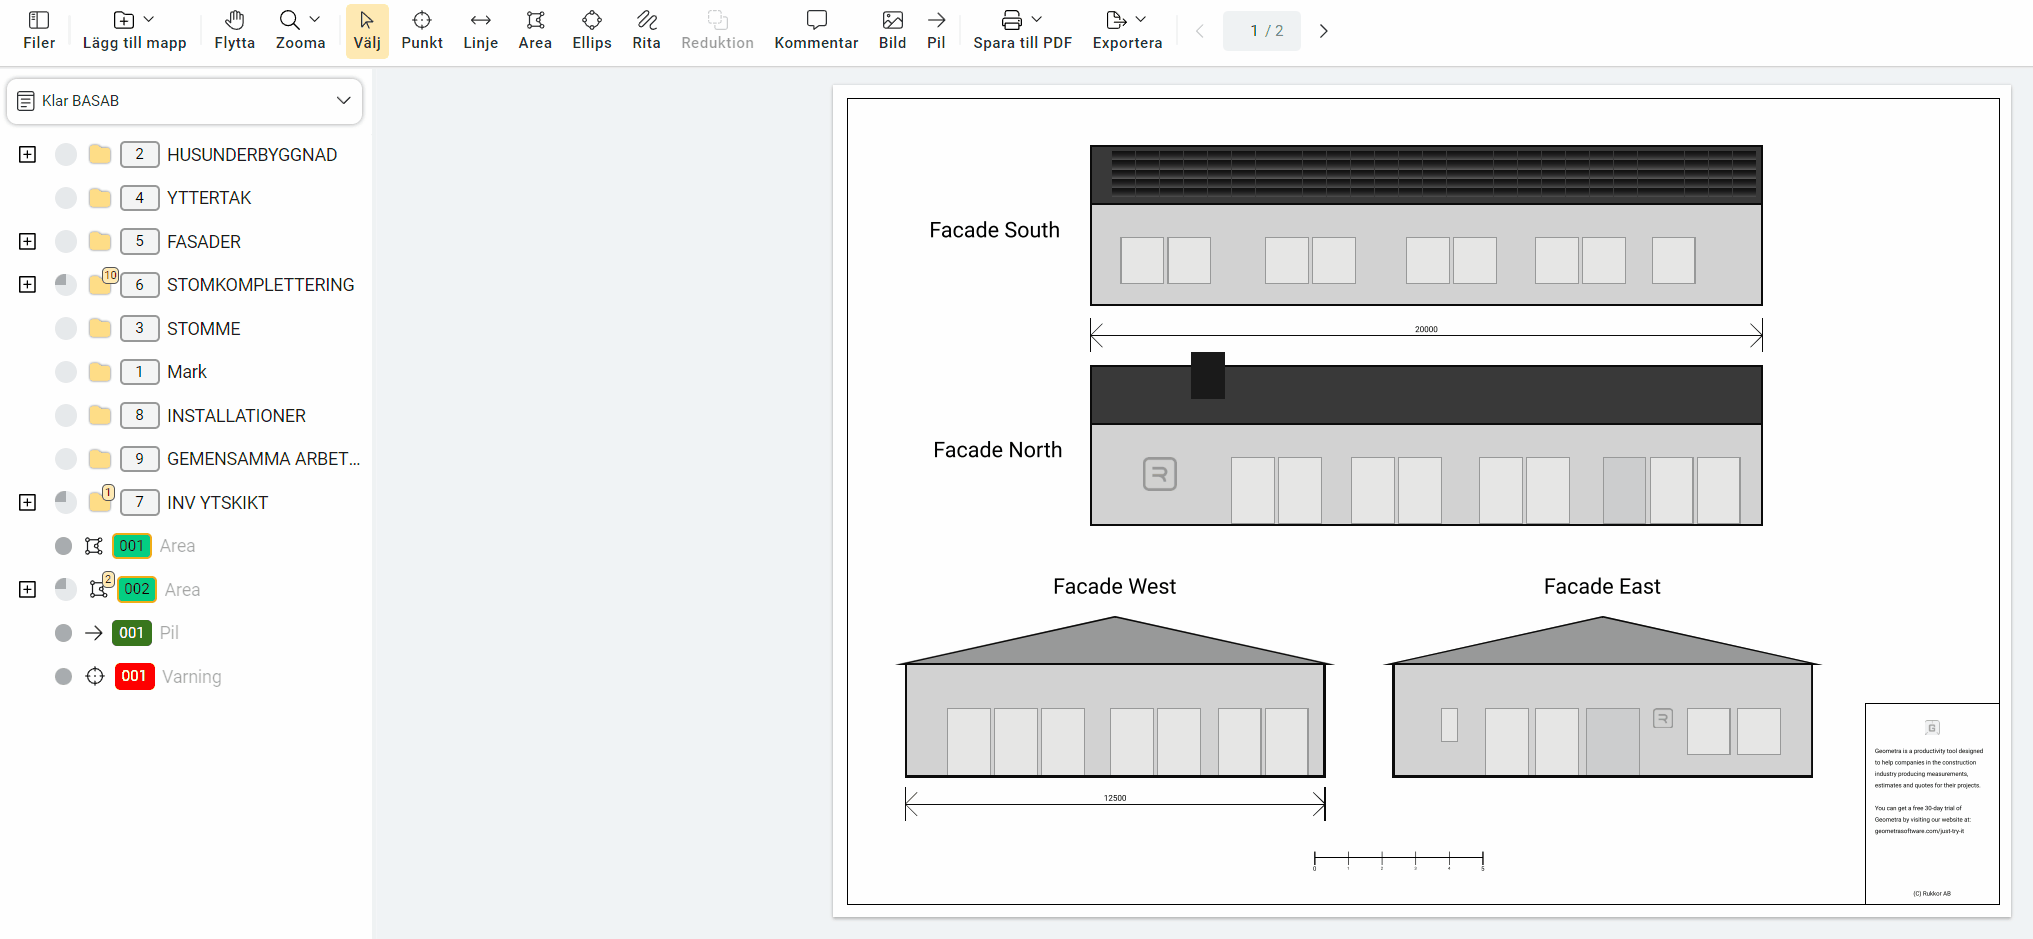Toggle visibility of INSTALLATIONER folder

tap(66, 415)
